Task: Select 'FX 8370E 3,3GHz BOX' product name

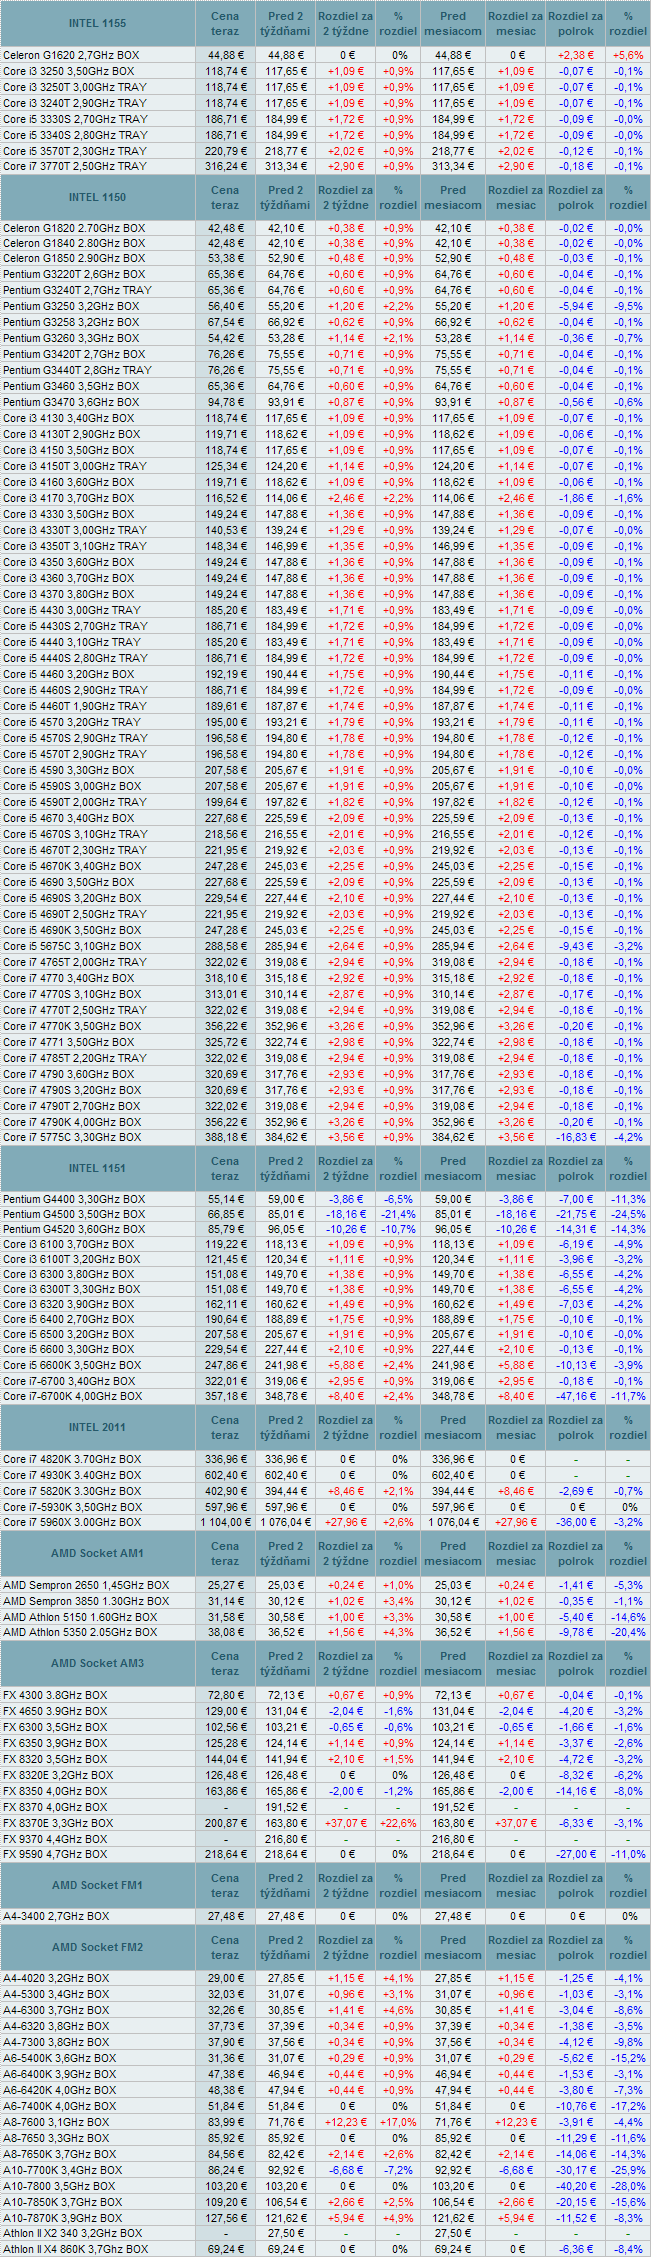Action: (x=58, y=1823)
